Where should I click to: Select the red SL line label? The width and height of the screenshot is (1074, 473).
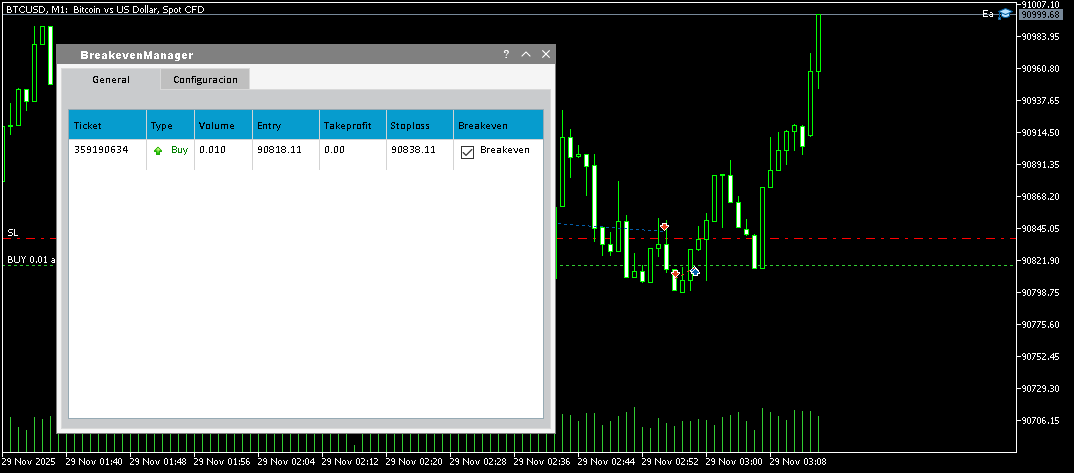pos(13,233)
